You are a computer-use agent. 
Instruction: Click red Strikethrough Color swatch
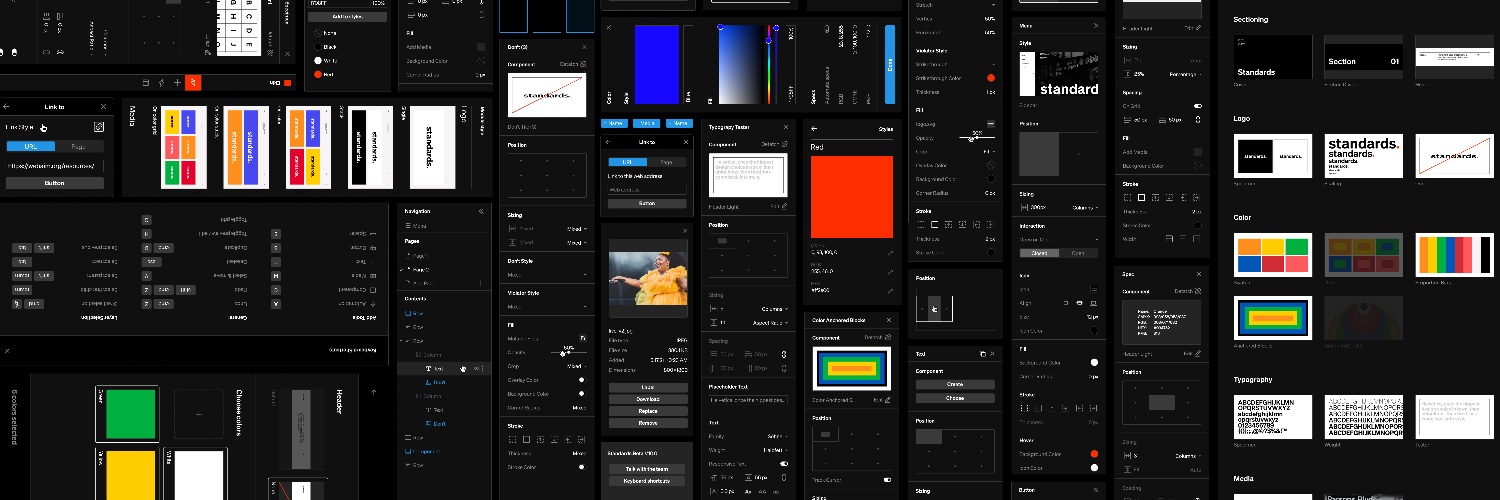point(990,78)
